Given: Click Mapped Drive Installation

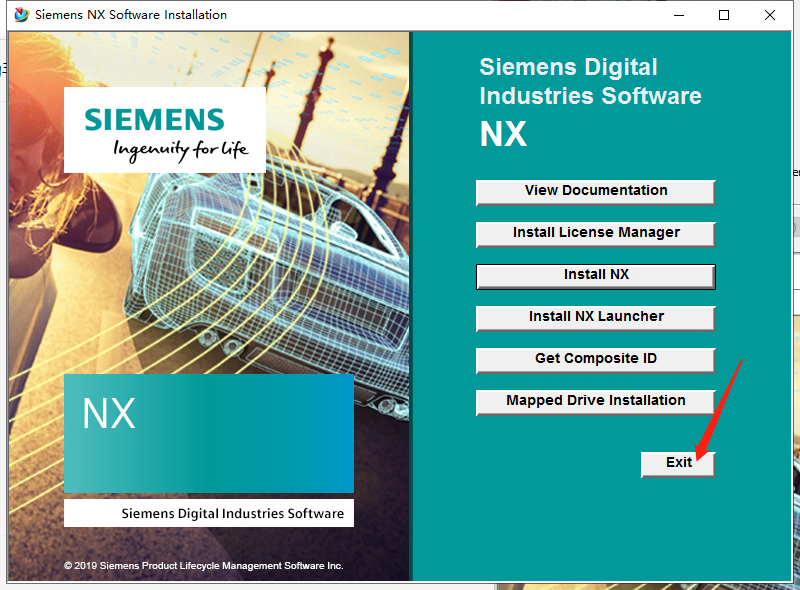Looking at the screenshot, I should point(595,401).
